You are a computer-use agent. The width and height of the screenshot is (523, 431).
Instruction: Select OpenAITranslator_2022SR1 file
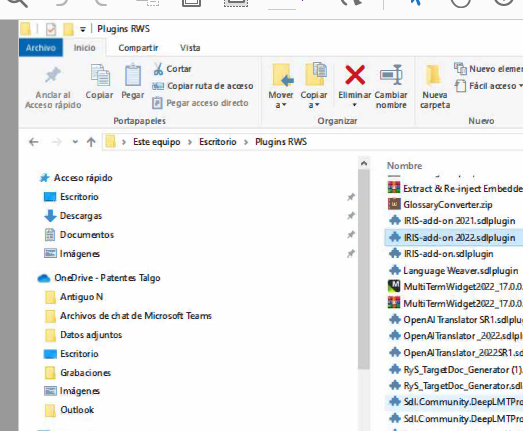tap(455, 353)
